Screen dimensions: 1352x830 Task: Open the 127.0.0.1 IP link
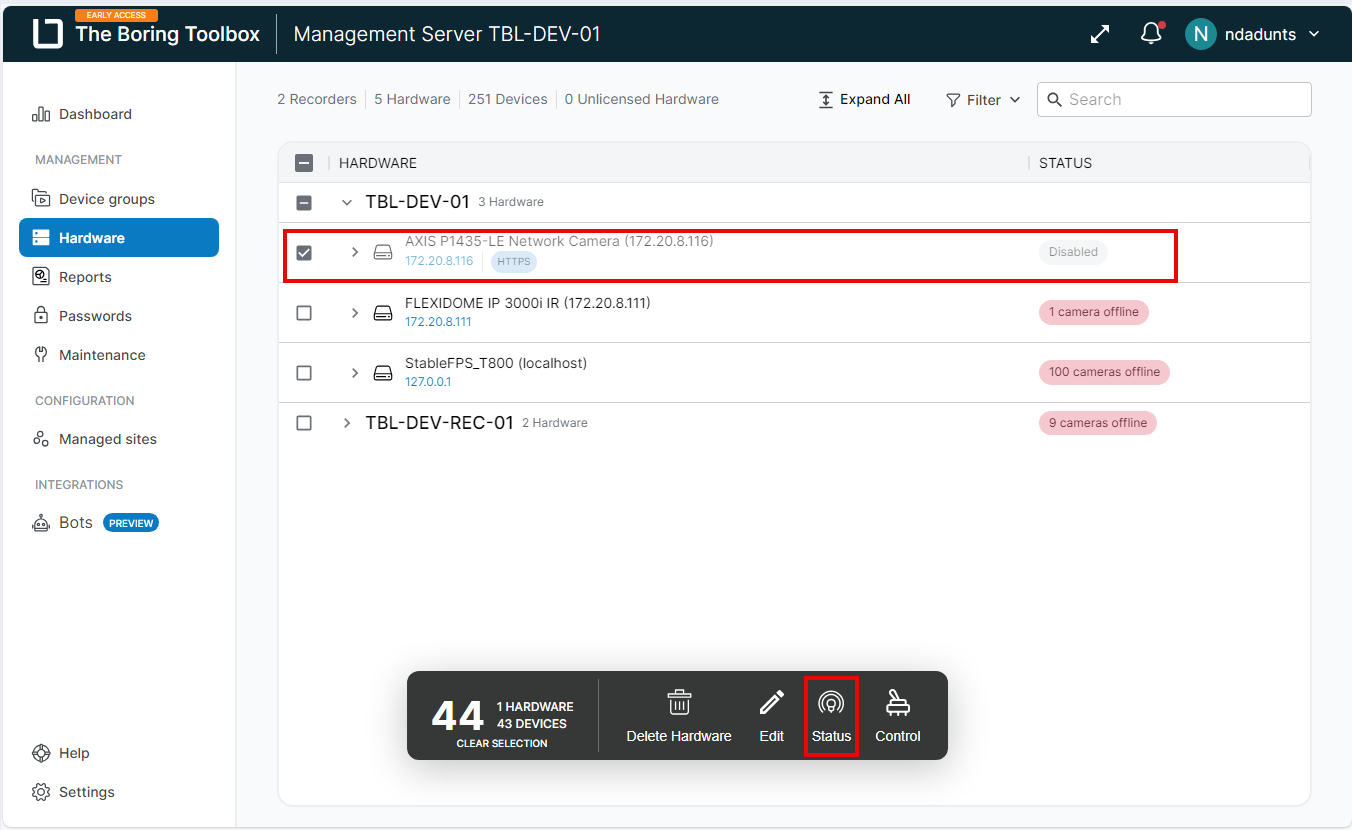(x=428, y=382)
